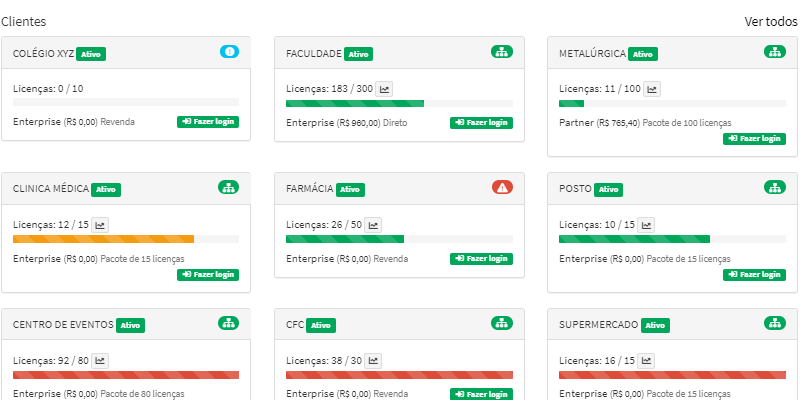Open hierarchy icon on CENTRO DE EVENTOS card

[x=228, y=323]
